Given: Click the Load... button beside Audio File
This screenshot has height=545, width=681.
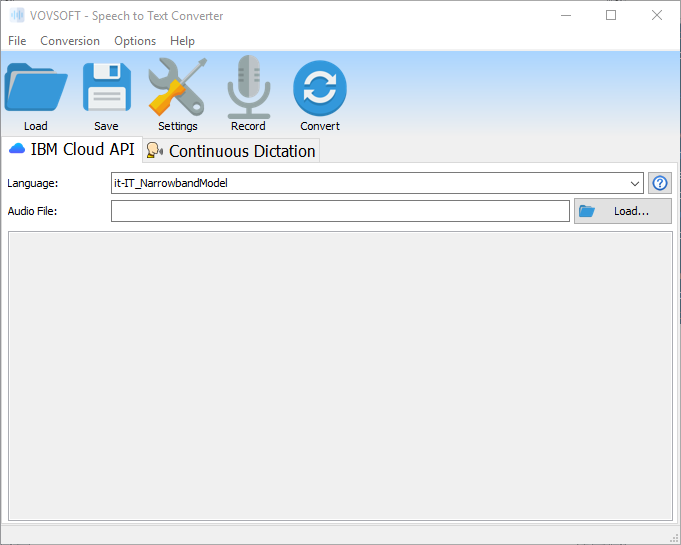Looking at the screenshot, I should [x=623, y=211].
